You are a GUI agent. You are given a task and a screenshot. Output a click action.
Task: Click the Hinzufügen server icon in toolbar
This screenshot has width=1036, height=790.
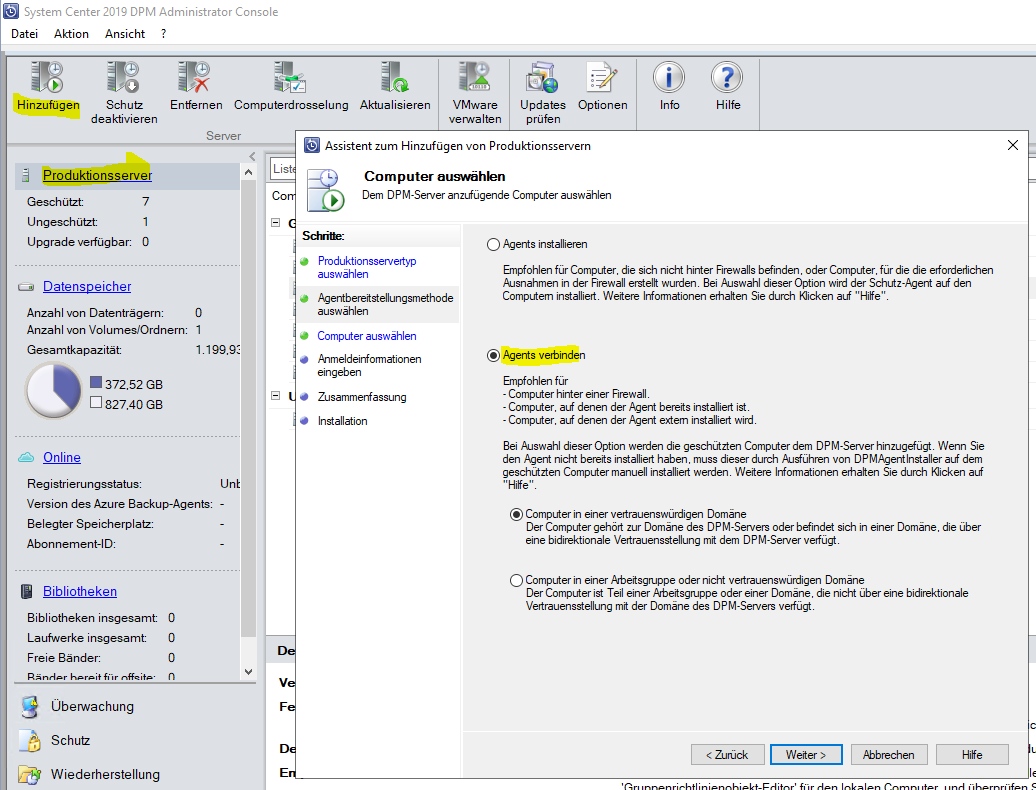coord(48,77)
